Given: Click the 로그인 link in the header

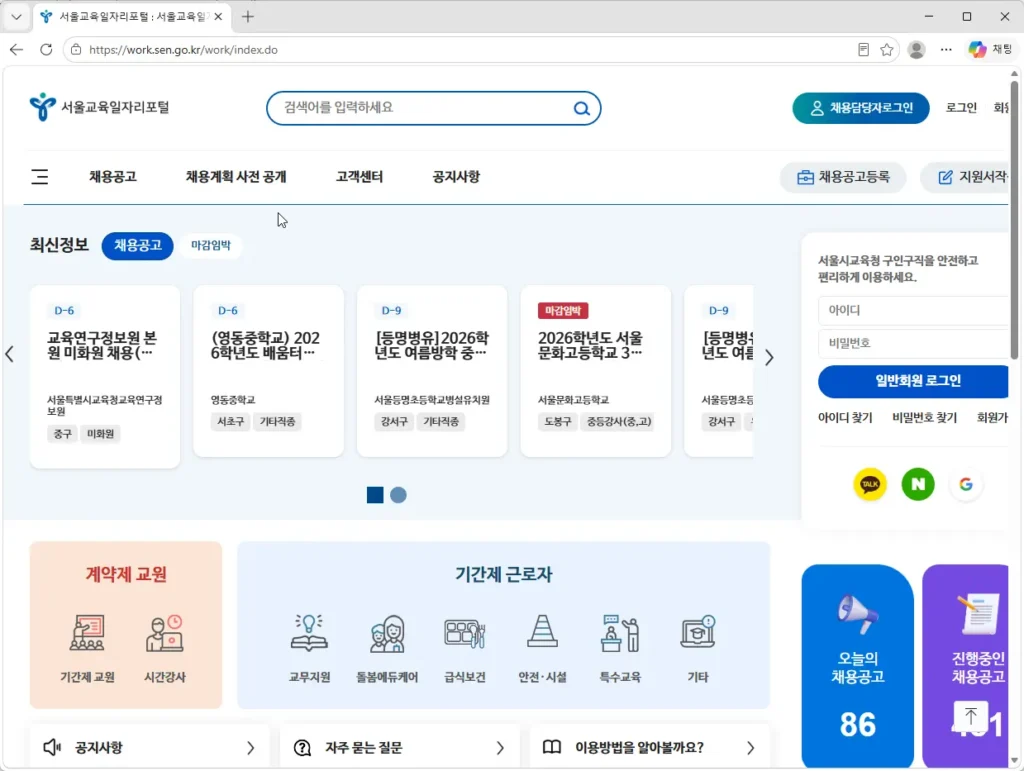Looking at the screenshot, I should point(961,108).
